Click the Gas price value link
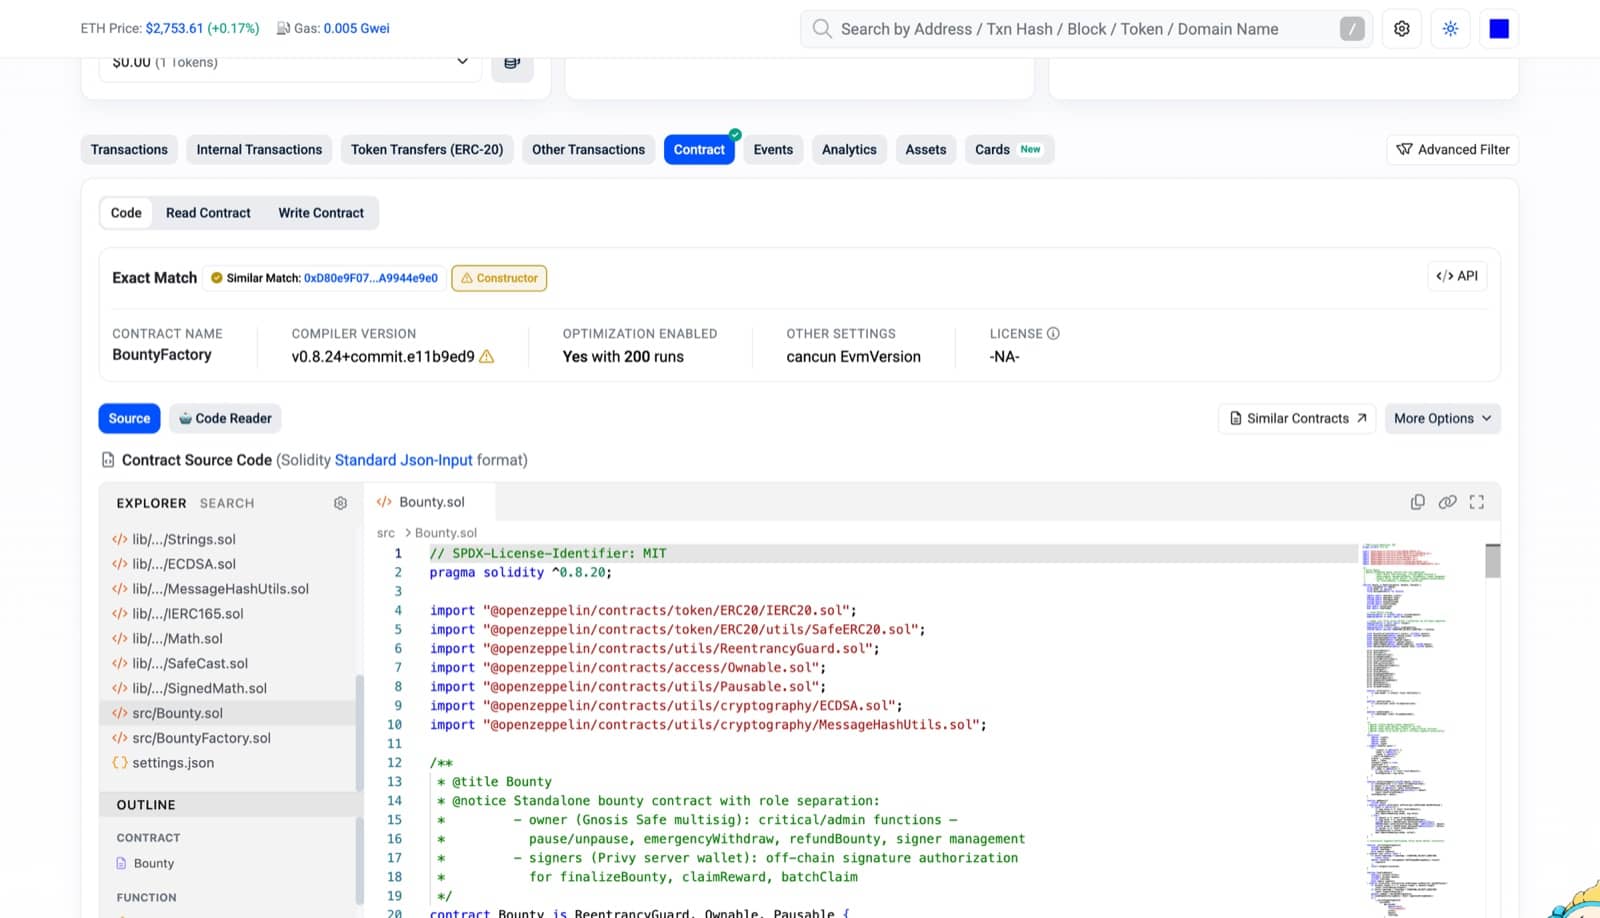Screen dimensions: 1600x918 [356, 28]
